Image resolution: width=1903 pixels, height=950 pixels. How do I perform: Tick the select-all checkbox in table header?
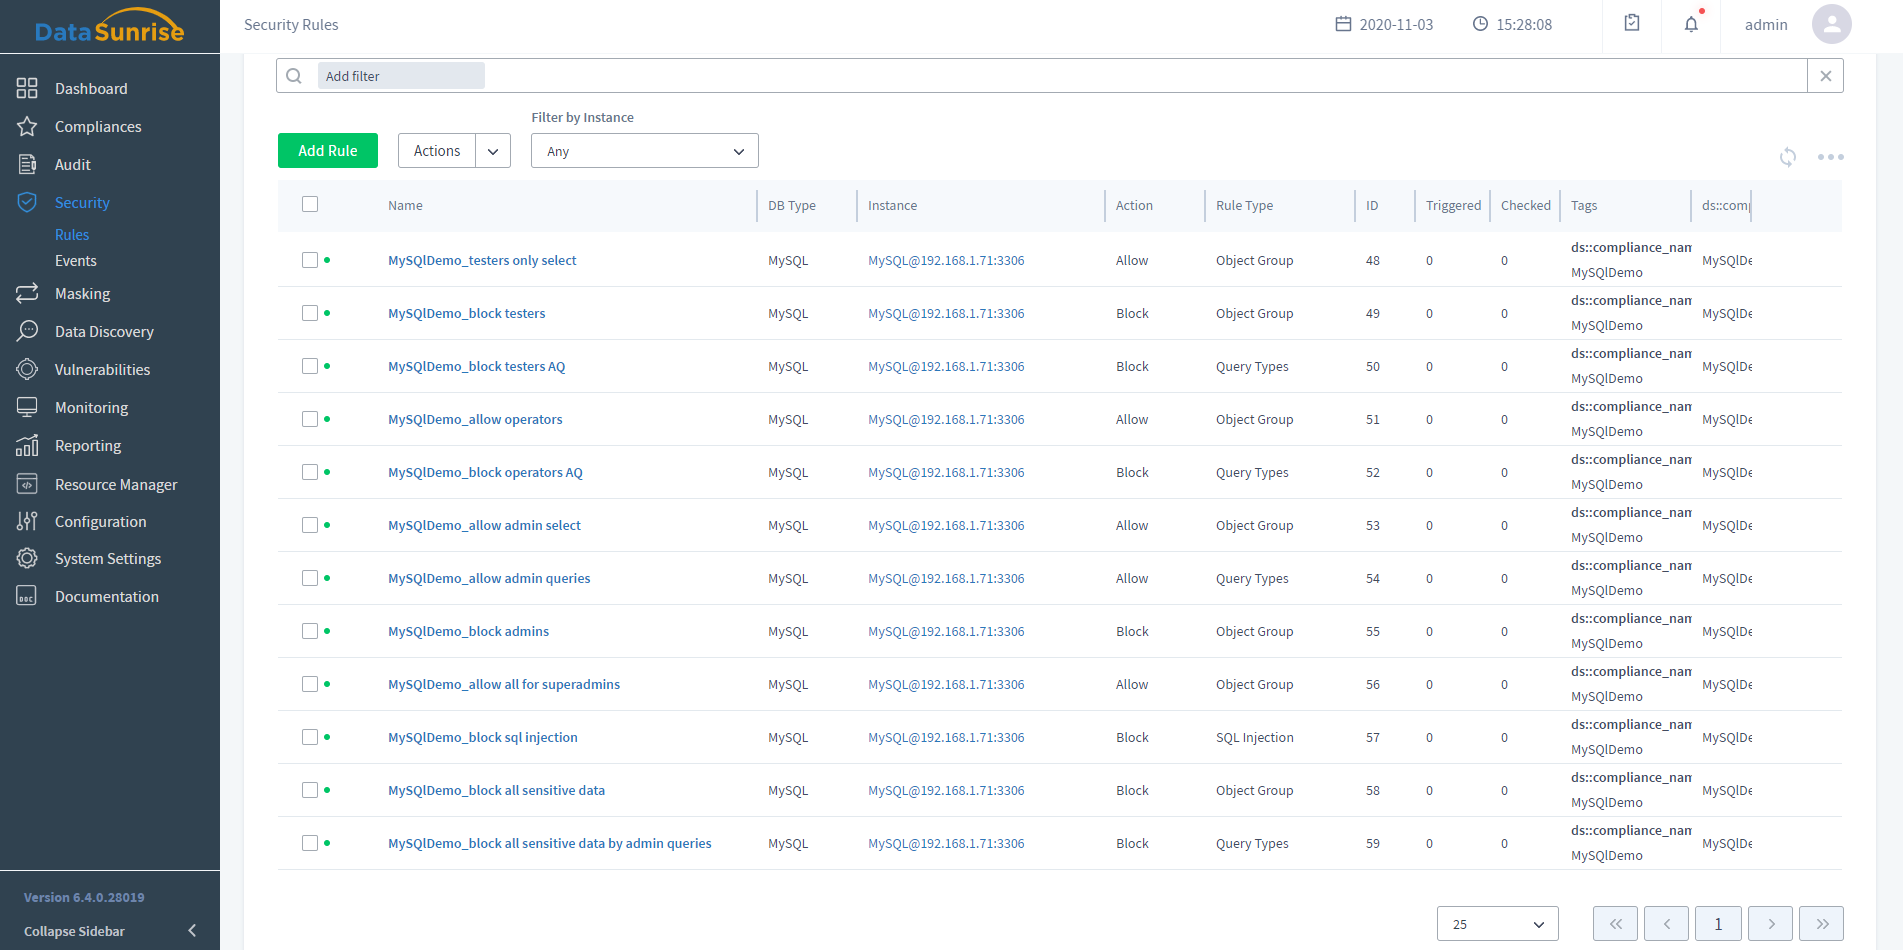tap(310, 204)
